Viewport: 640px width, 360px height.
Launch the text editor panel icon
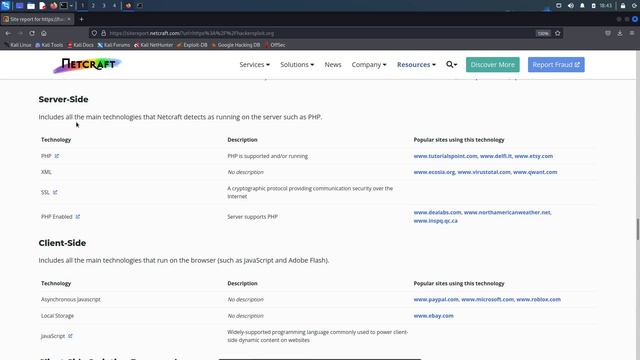(42, 6)
